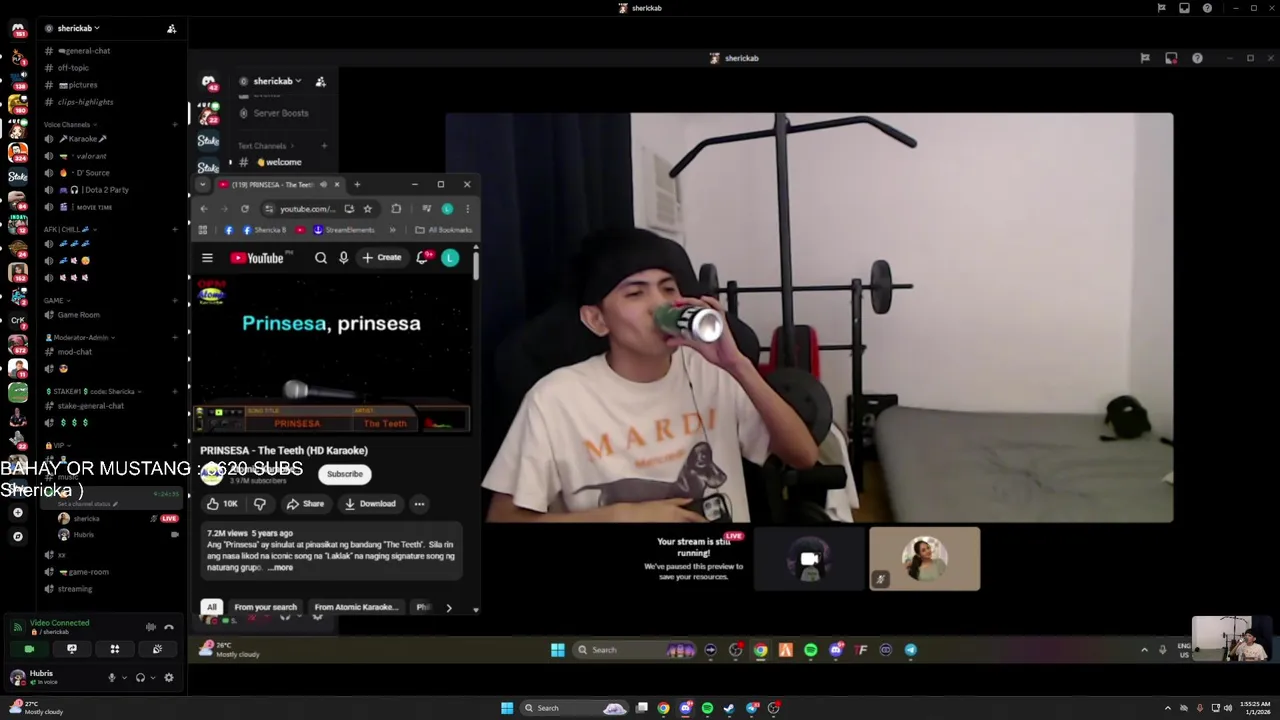This screenshot has height=720, width=1280.
Task: Show hidden tray icons chevron on bottom taskbar
Action: click(x=1167, y=708)
